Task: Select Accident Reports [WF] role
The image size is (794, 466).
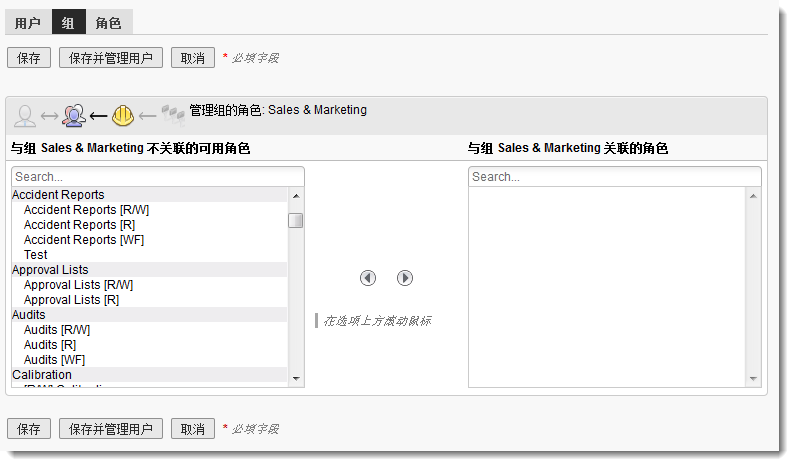Action: 149,240
